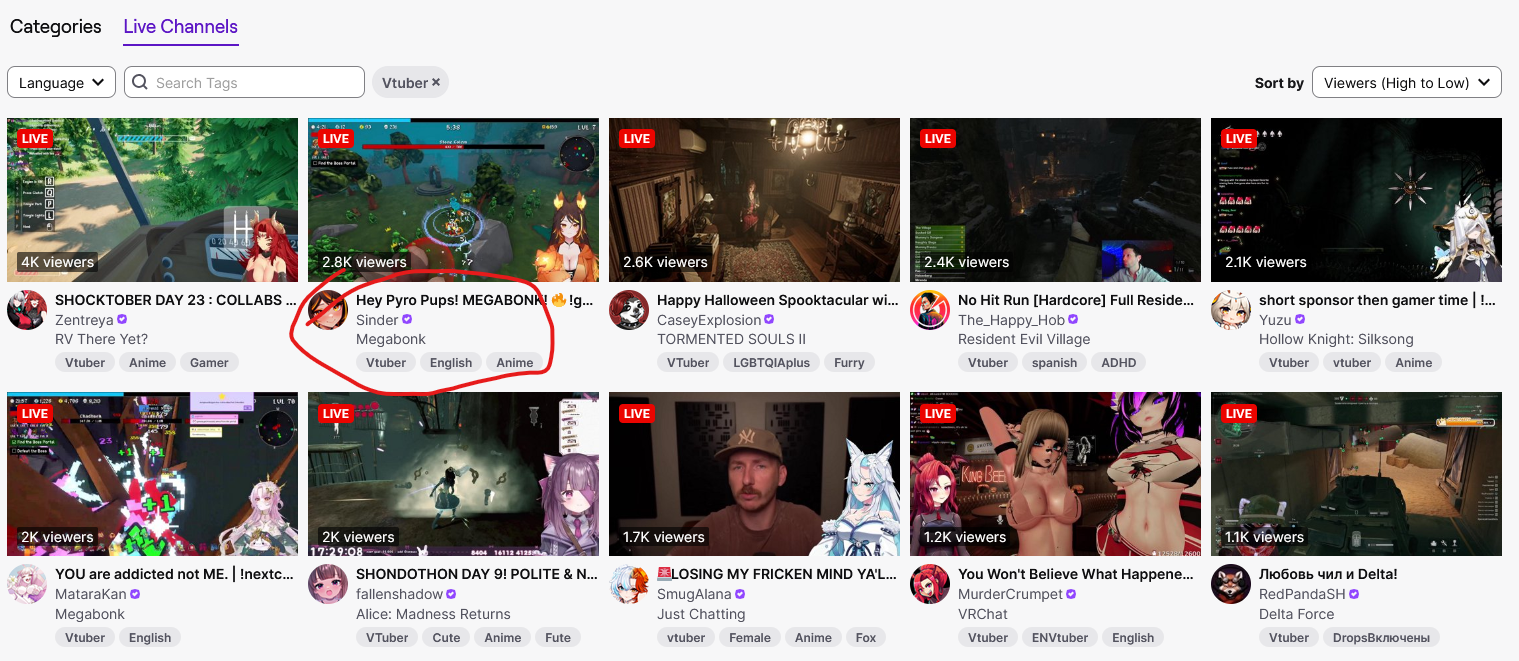Open Sinder's channel avatar
This screenshot has height=661, width=1519.
328,310
